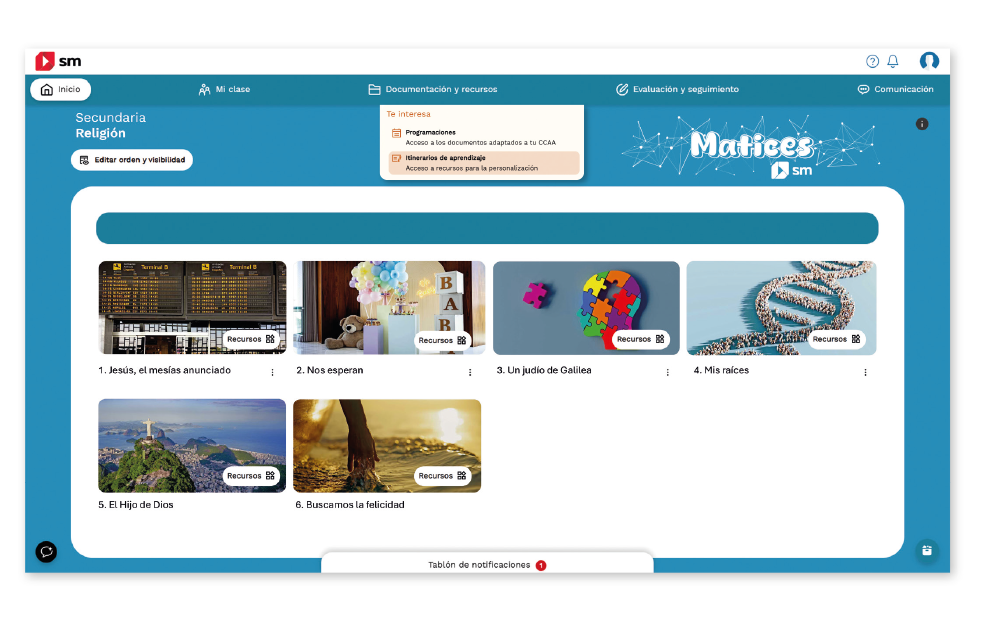Image resolution: width=982 pixels, height=629 pixels.
Task: Click the info icon beside Matices banner
Action: click(x=922, y=124)
